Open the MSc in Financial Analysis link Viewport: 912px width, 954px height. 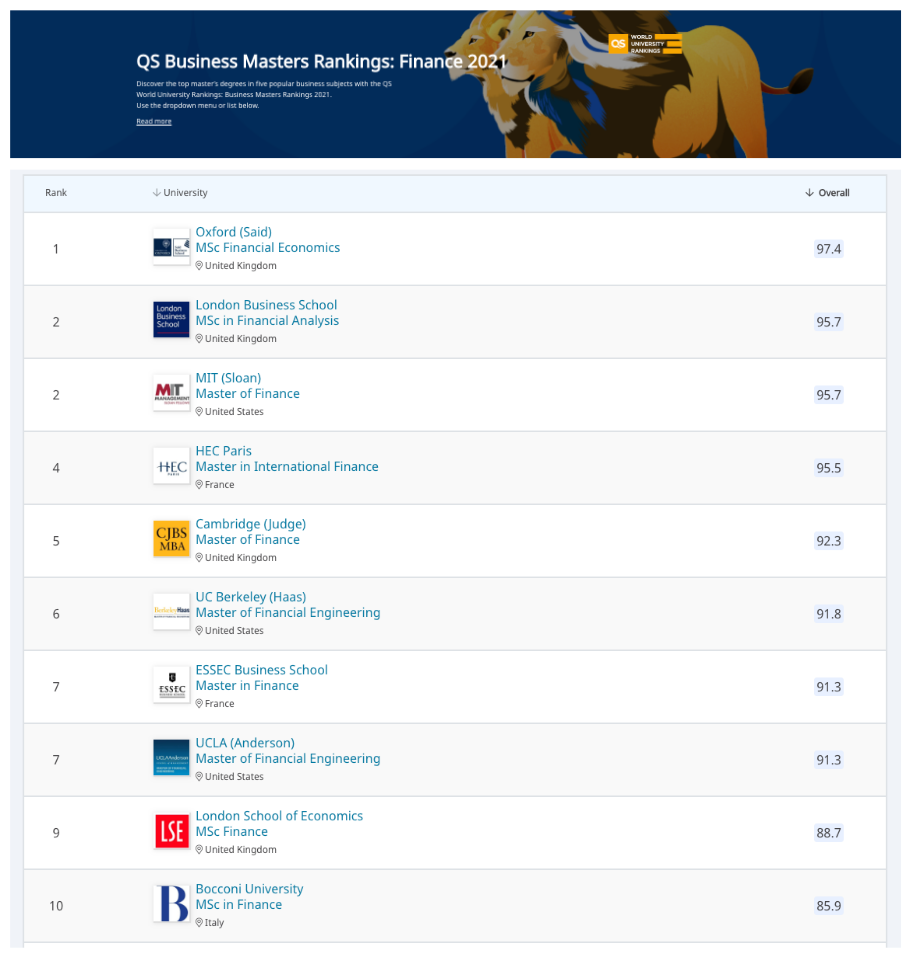click(267, 321)
